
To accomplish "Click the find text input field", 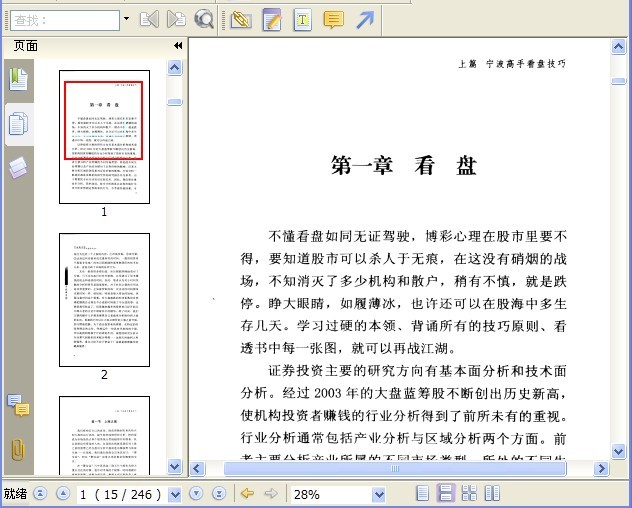I will point(65,20).
